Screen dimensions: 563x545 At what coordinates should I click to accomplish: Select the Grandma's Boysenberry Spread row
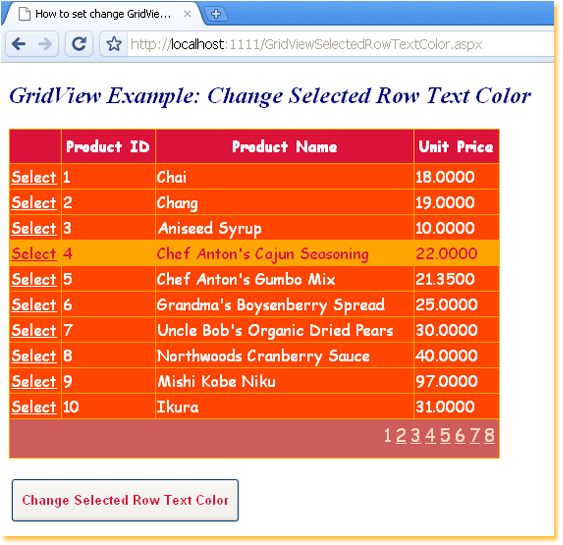coord(34,304)
